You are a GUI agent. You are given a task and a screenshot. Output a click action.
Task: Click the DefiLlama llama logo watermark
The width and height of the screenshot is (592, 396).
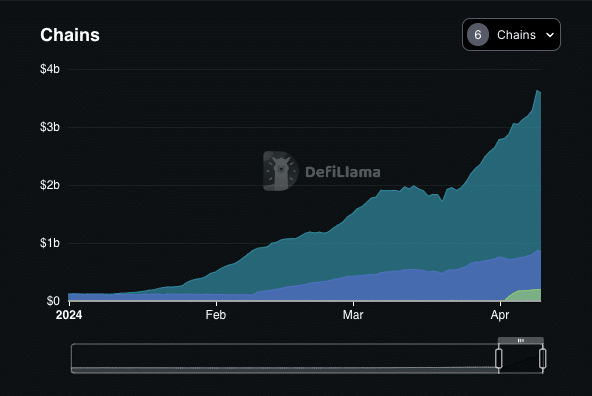(x=280, y=171)
